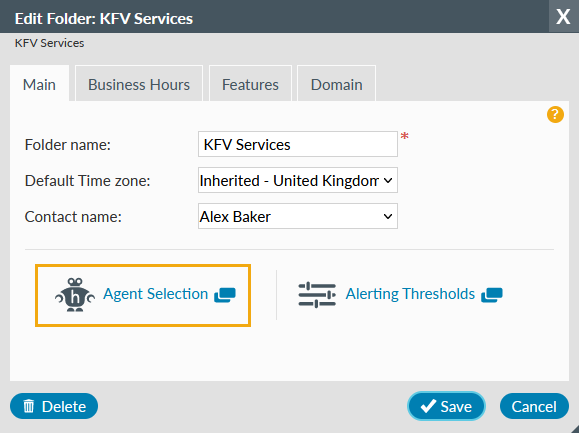
Task: Click the trash can icon on Delete
Action: (29, 406)
